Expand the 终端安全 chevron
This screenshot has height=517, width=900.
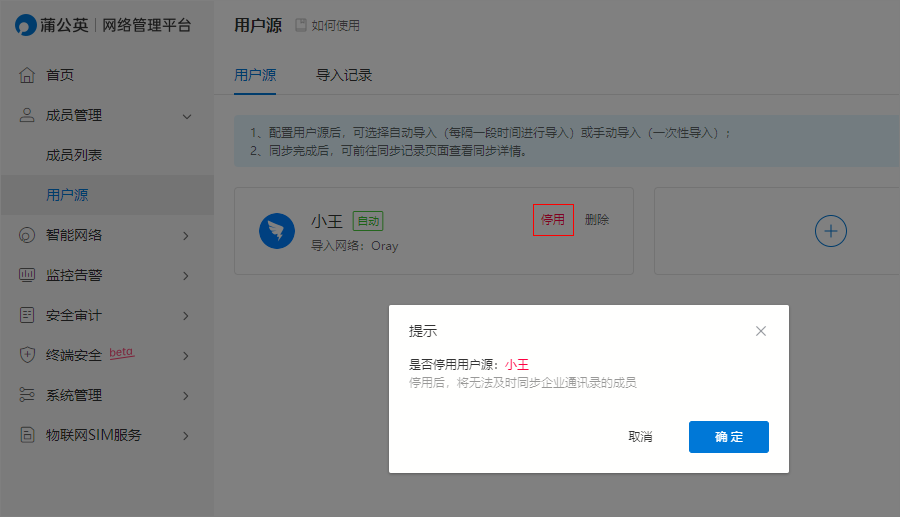coord(185,356)
